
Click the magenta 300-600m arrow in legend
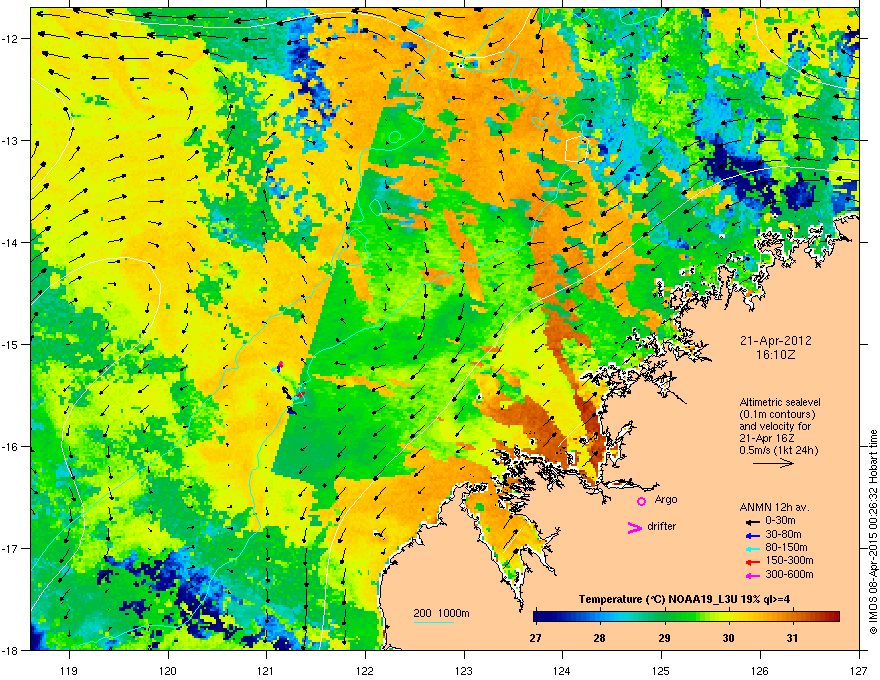click(x=752, y=575)
